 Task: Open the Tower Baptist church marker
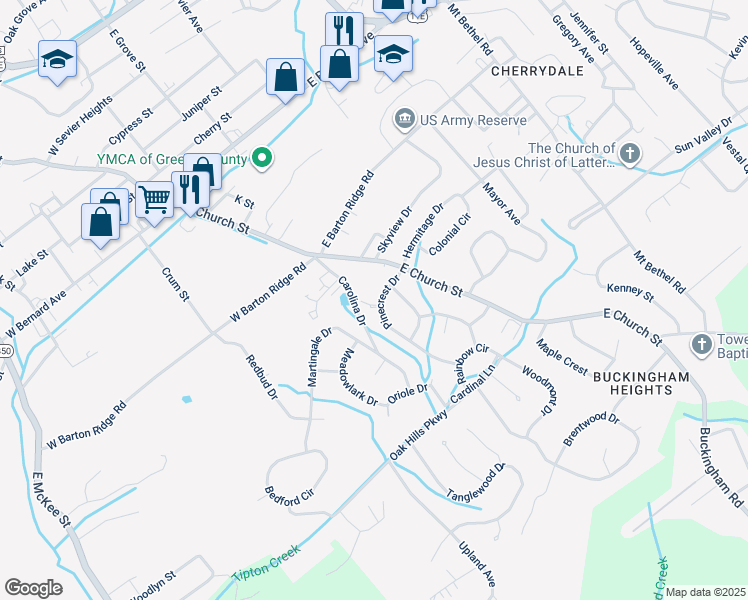click(x=702, y=344)
